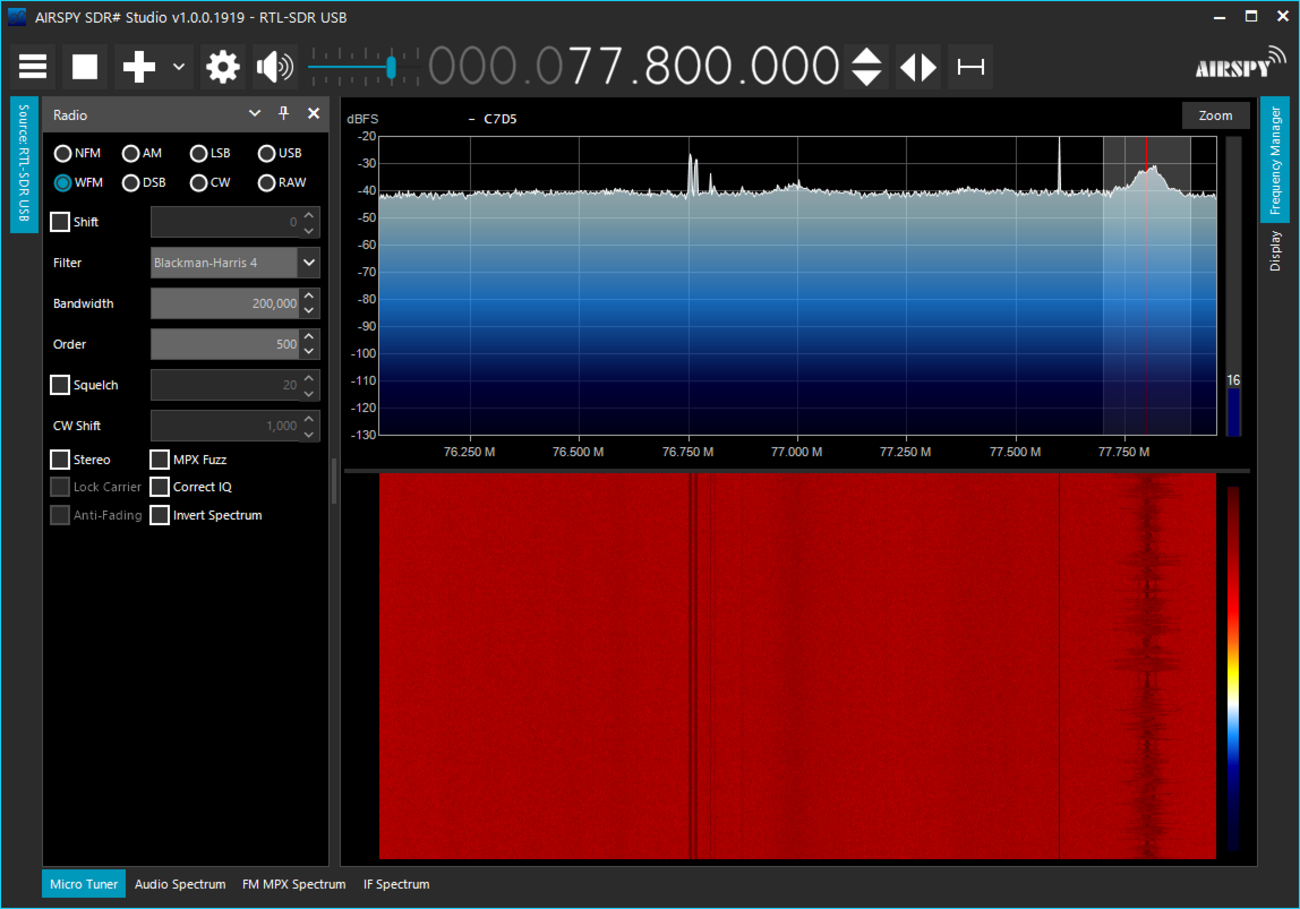Click the 77.000 M frequency axis label
This screenshot has height=909, width=1300.
(x=797, y=452)
